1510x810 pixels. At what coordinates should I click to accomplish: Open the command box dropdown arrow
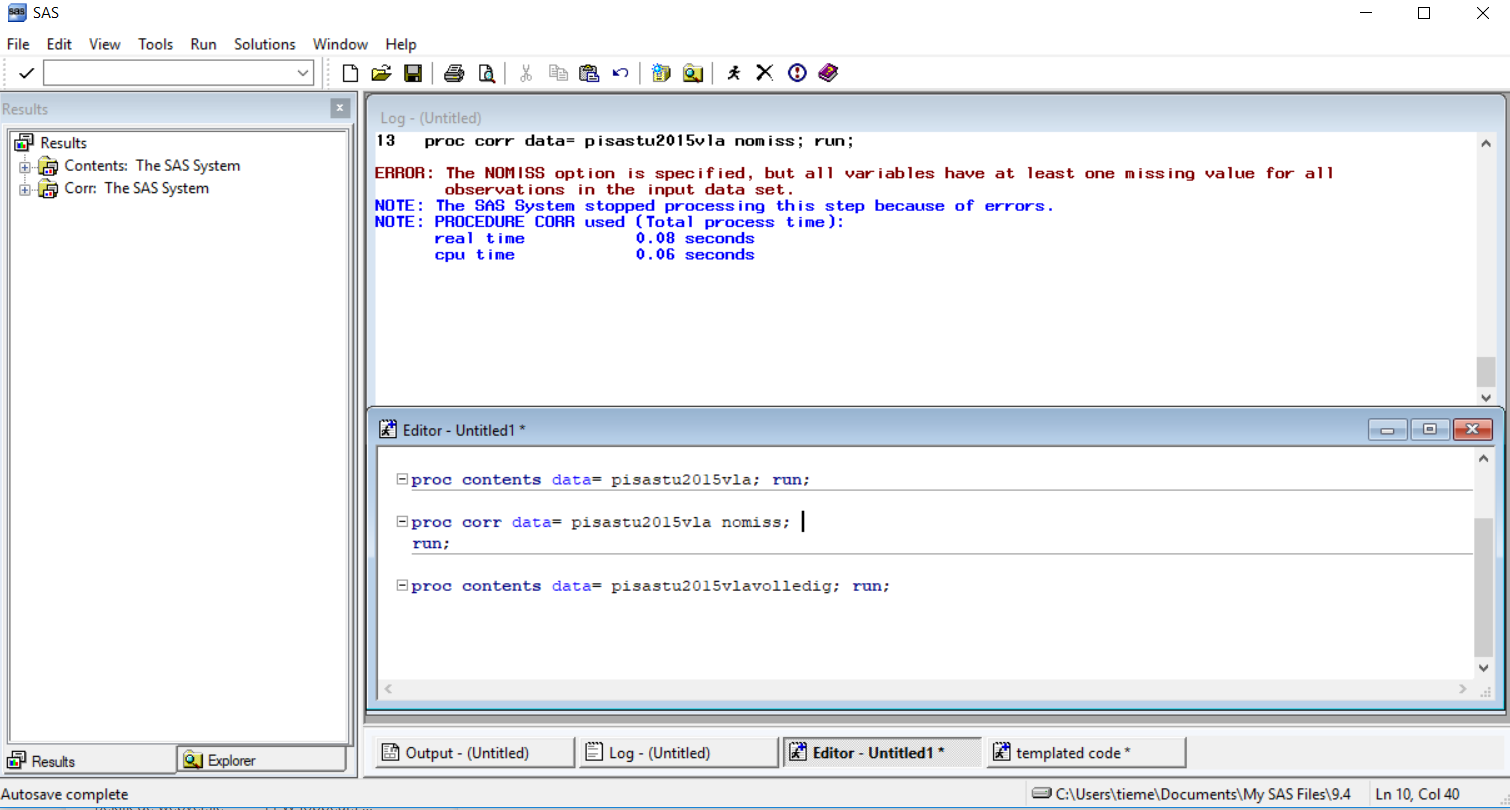click(x=303, y=73)
